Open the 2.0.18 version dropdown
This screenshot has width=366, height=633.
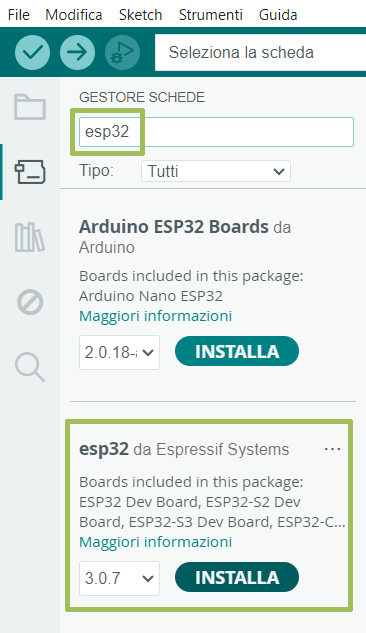coord(119,352)
